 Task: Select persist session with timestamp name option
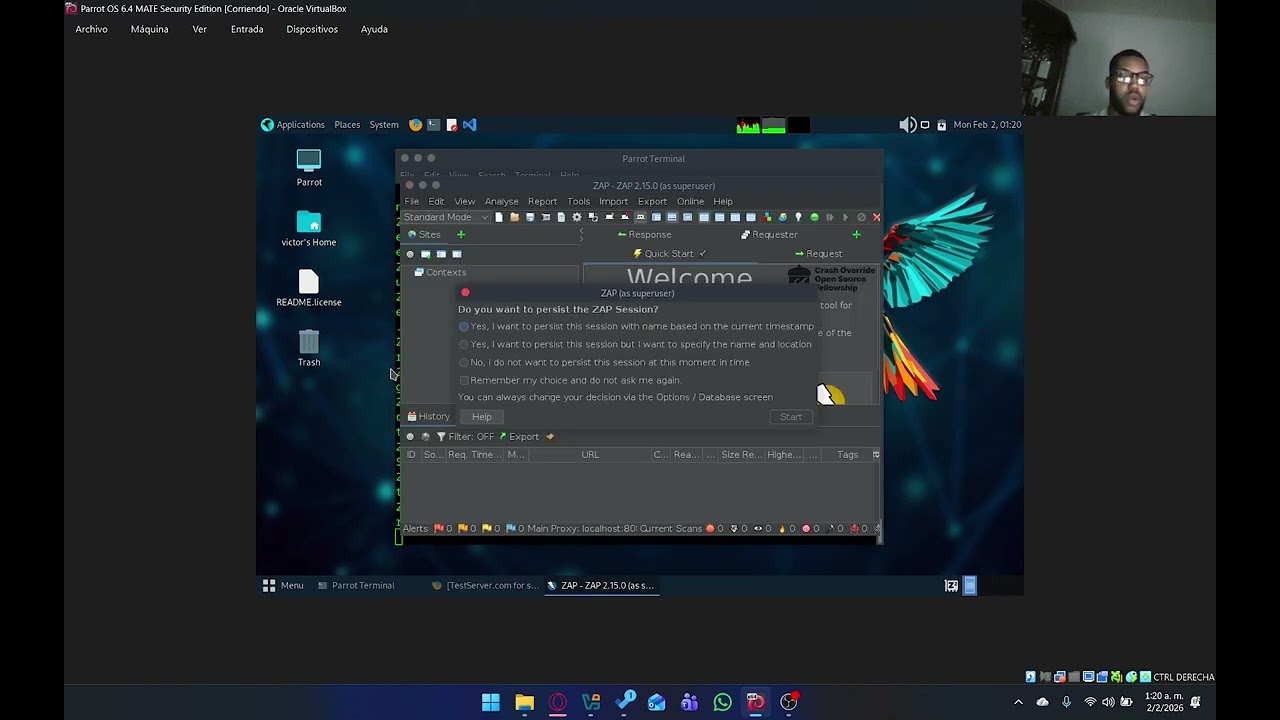pyautogui.click(x=636, y=326)
